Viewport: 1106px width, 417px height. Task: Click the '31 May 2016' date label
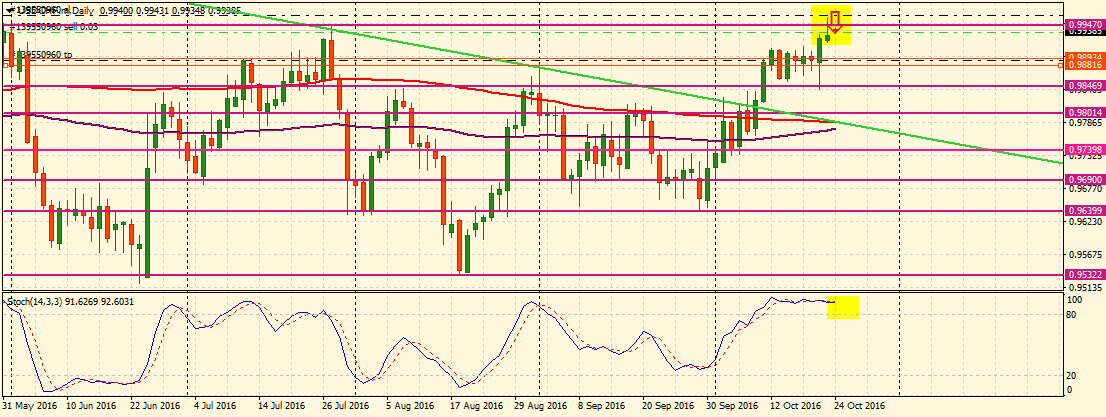[28, 406]
